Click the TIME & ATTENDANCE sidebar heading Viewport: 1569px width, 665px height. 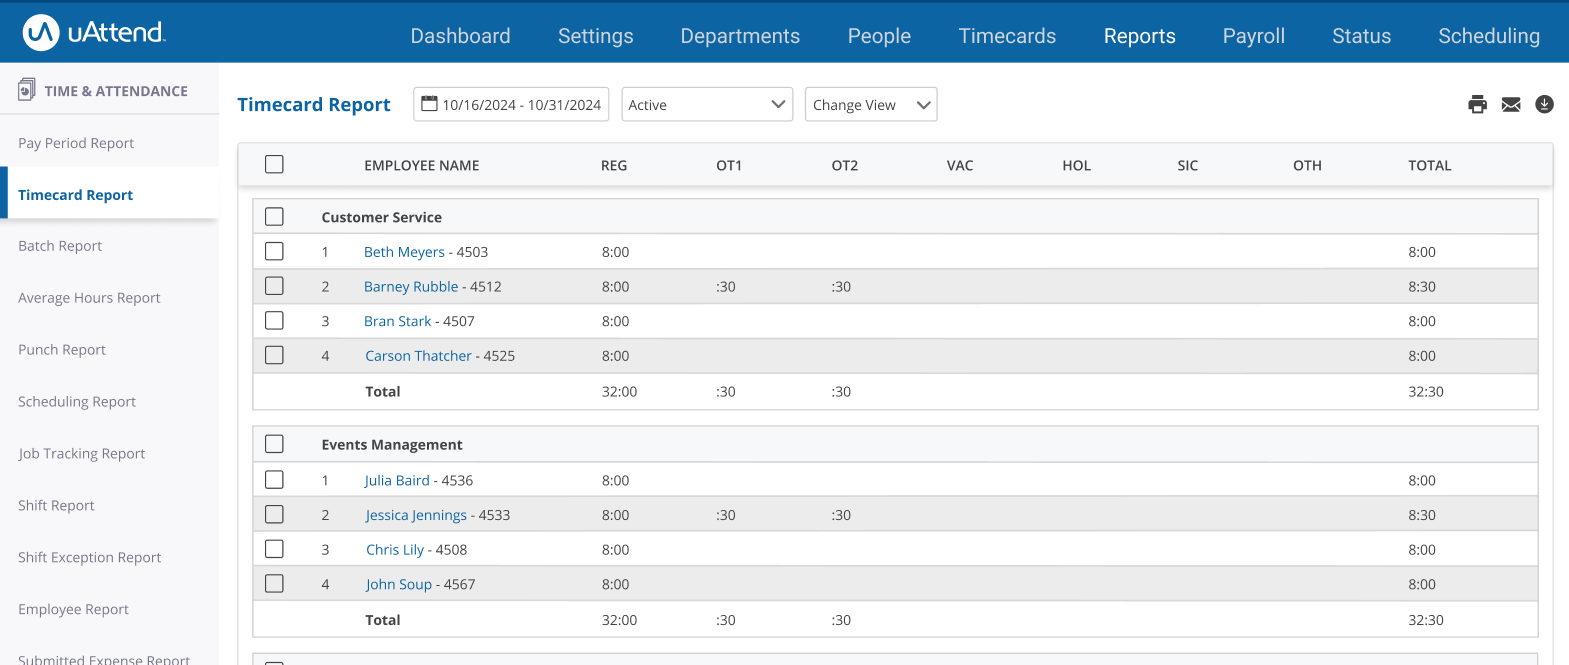[x=116, y=91]
